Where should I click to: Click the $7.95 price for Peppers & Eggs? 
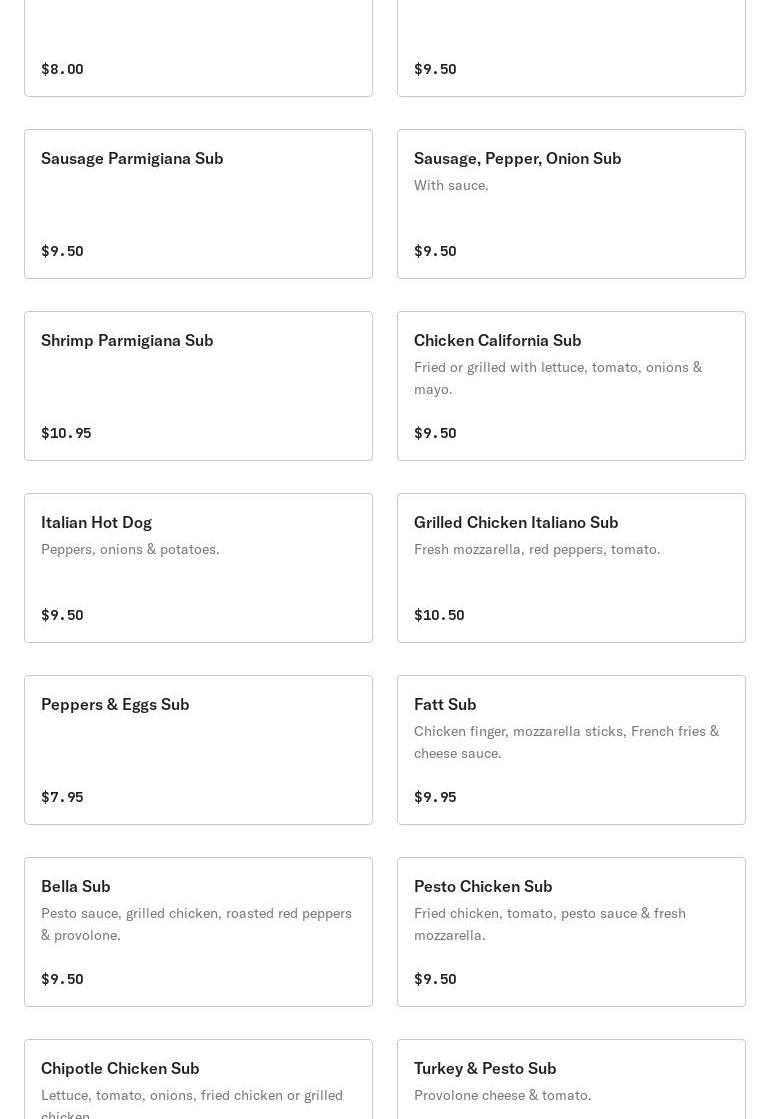point(62,797)
